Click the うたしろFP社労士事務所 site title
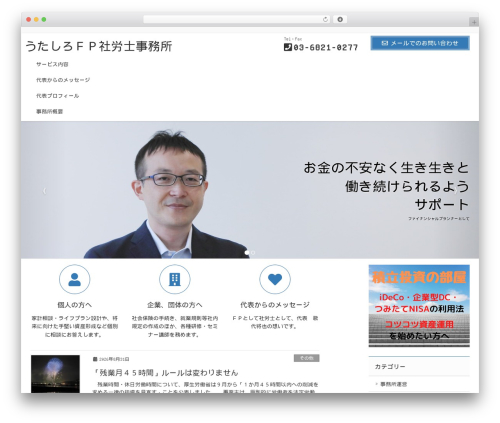The image size is (500, 423). click(99, 46)
